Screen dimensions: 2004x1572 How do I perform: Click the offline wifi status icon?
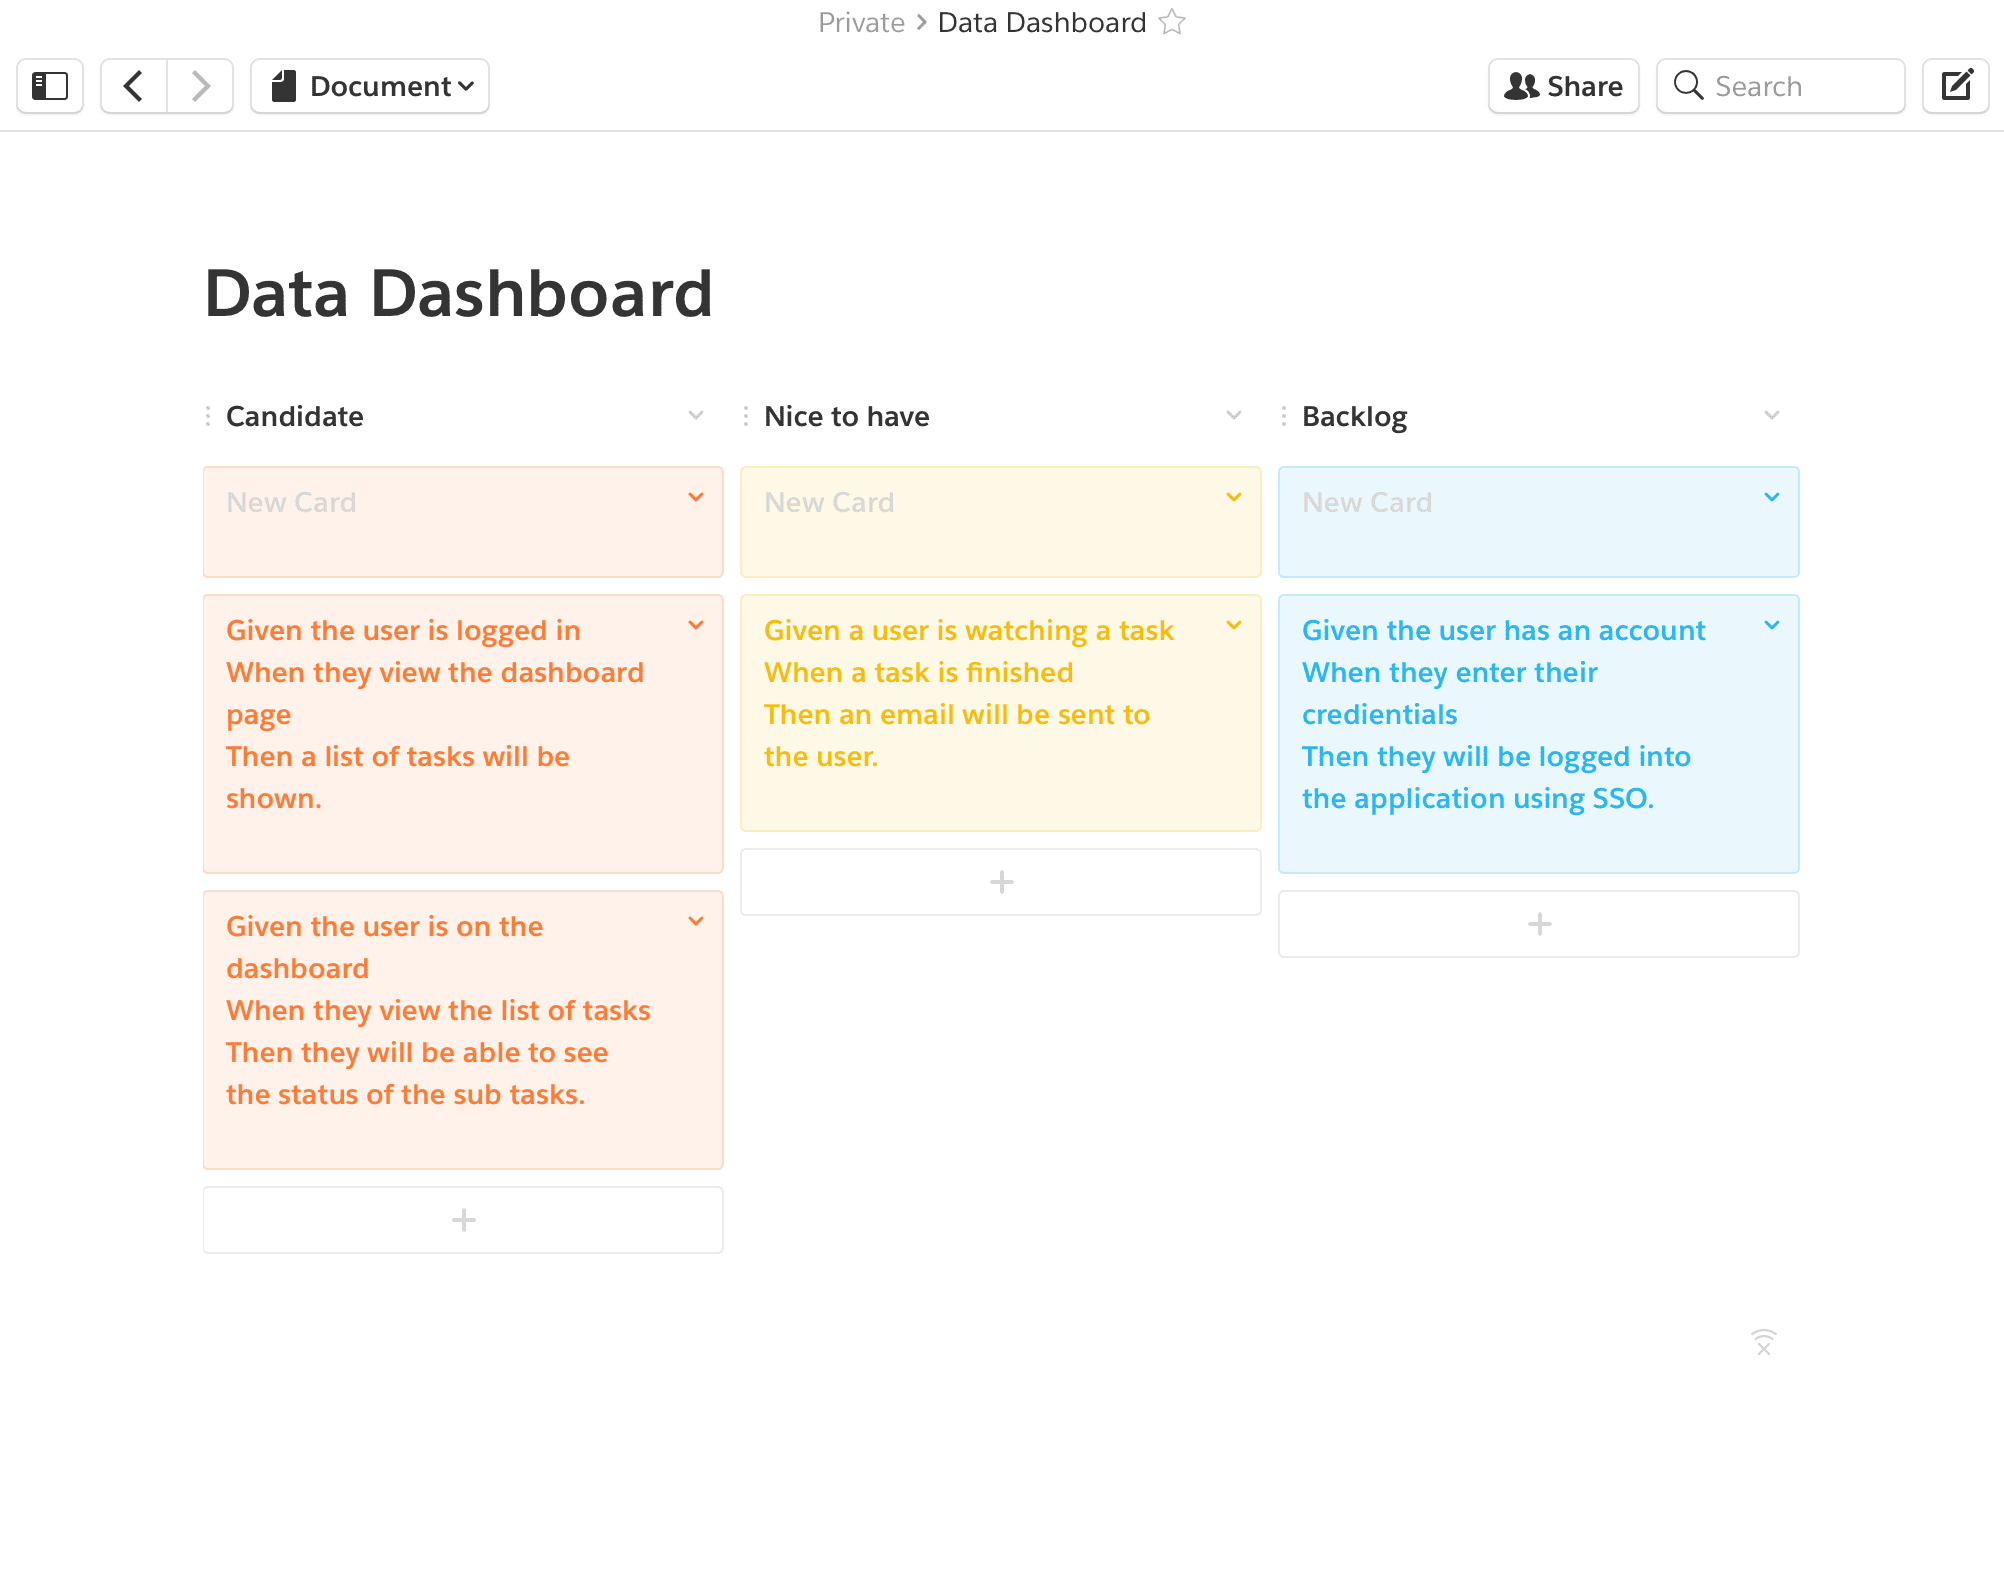pos(1763,1342)
